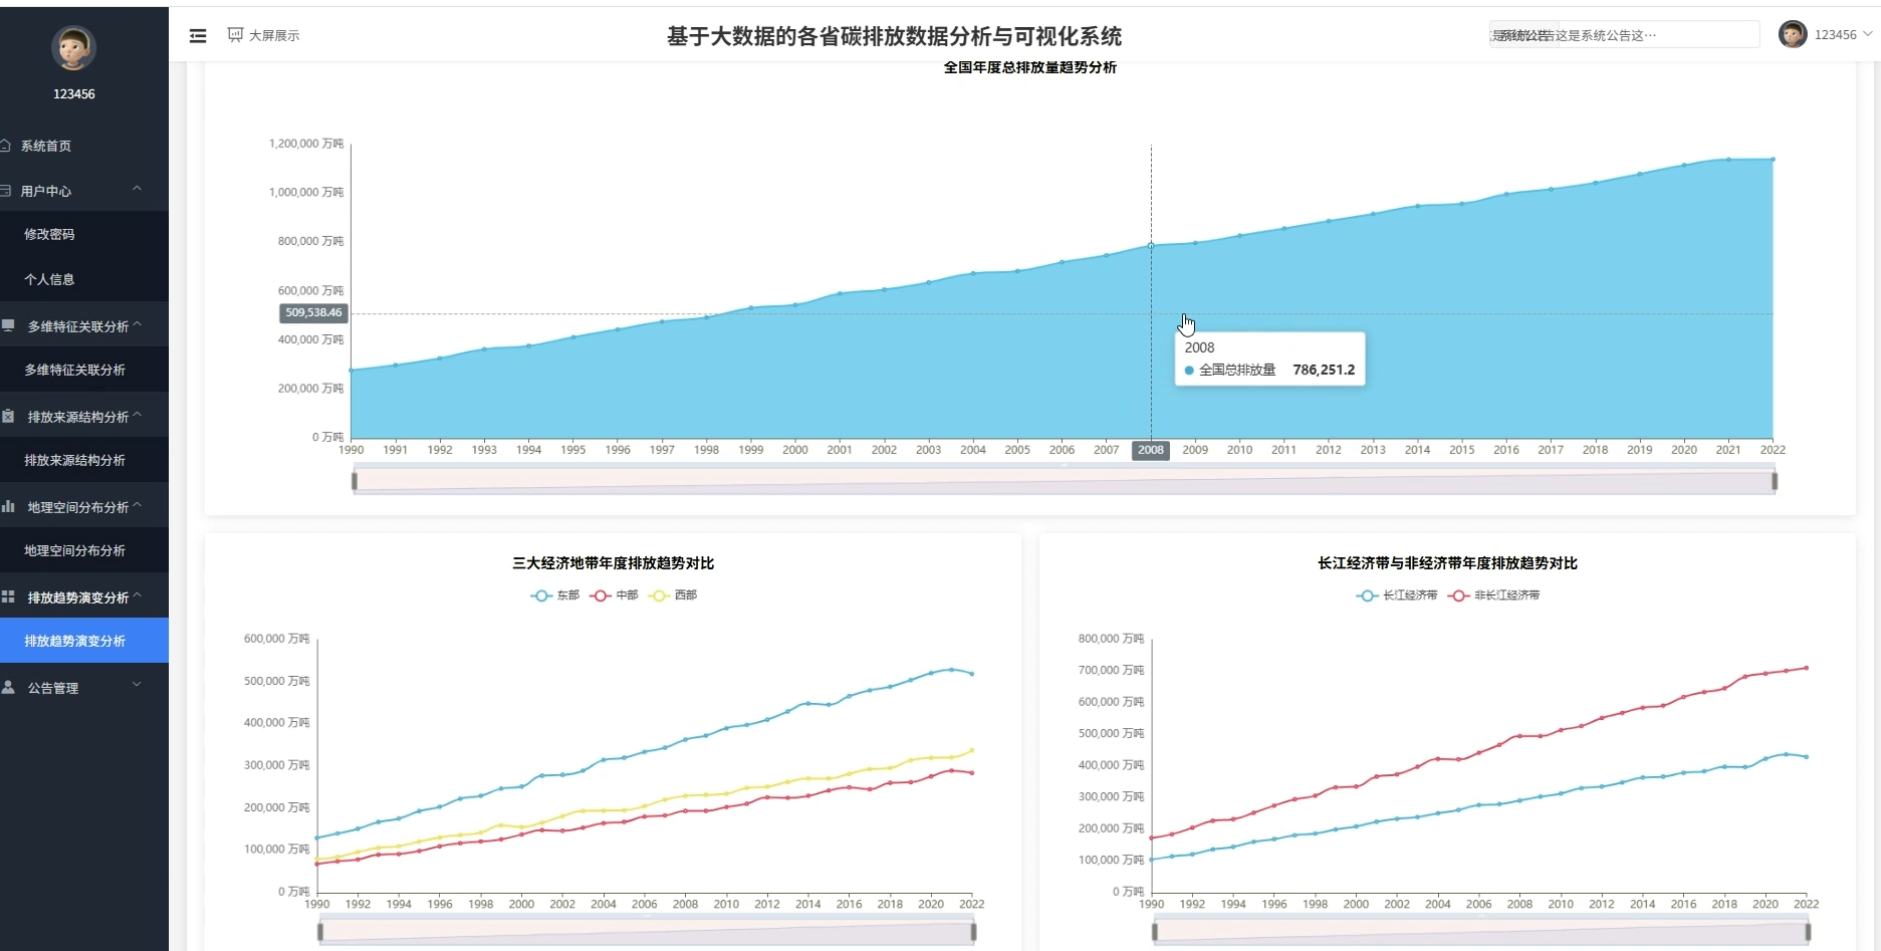The width and height of the screenshot is (1881, 951).
Task: Select 排放来源结构分析 submenu item
Action: pos(75,460)
